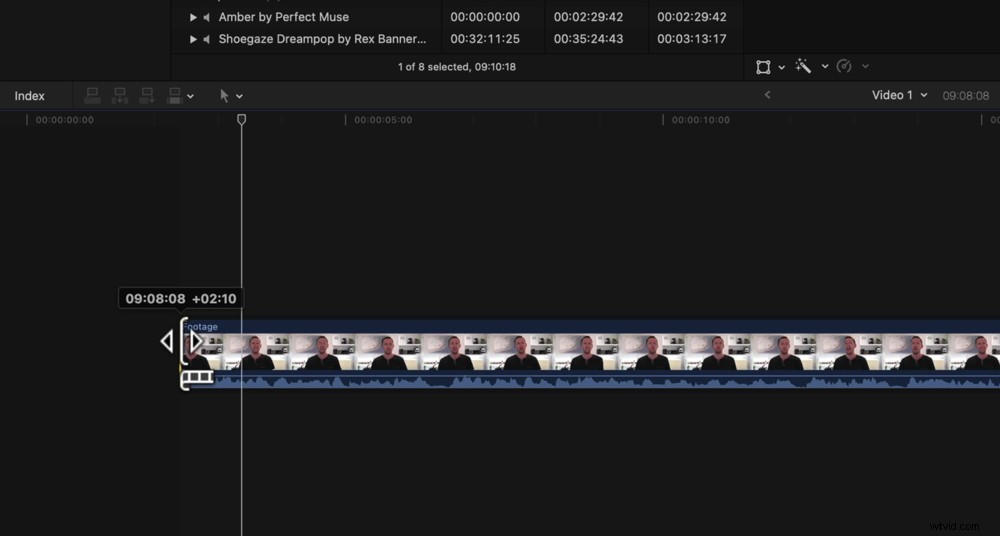Click the Transform tool icon
Screen dimensions: 1000x536
pyautogui.click(x=763, y=67)
